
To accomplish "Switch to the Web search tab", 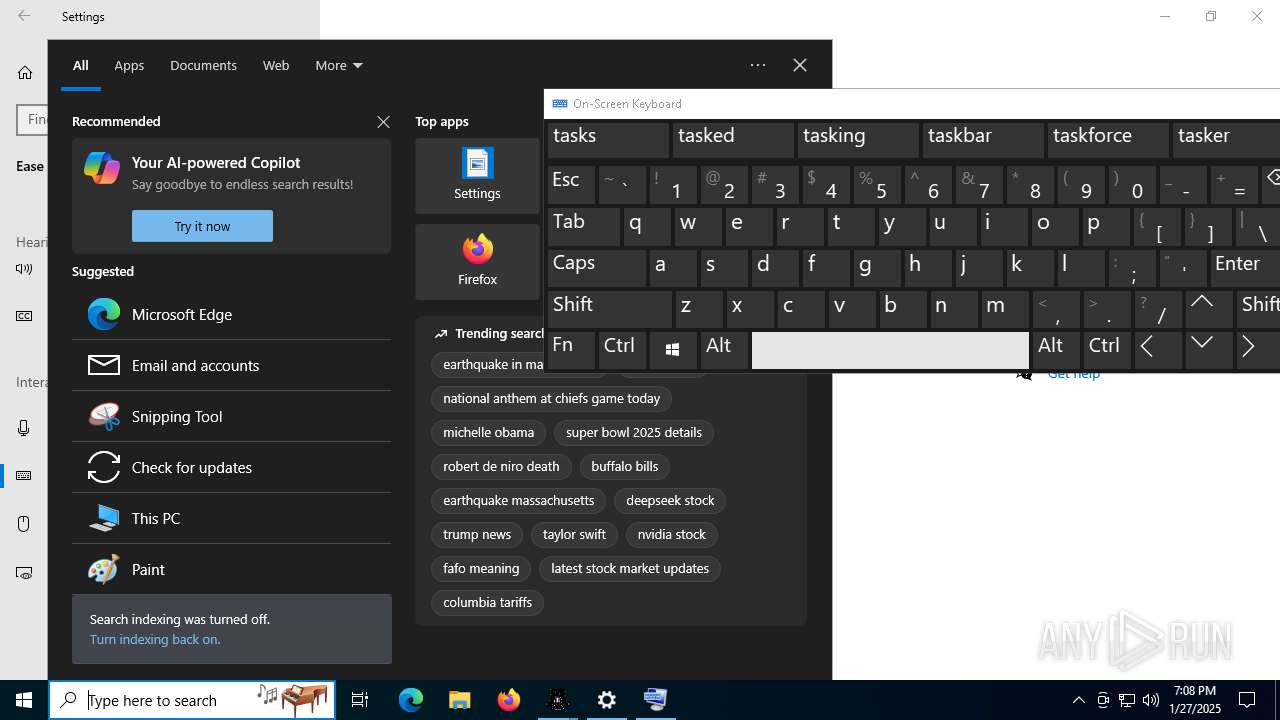I will coord(276,65).
